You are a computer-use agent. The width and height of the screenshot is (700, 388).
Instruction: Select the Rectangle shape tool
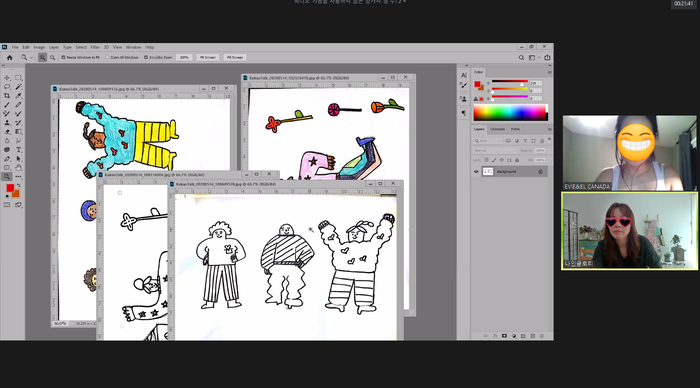[x=7, y=167]
